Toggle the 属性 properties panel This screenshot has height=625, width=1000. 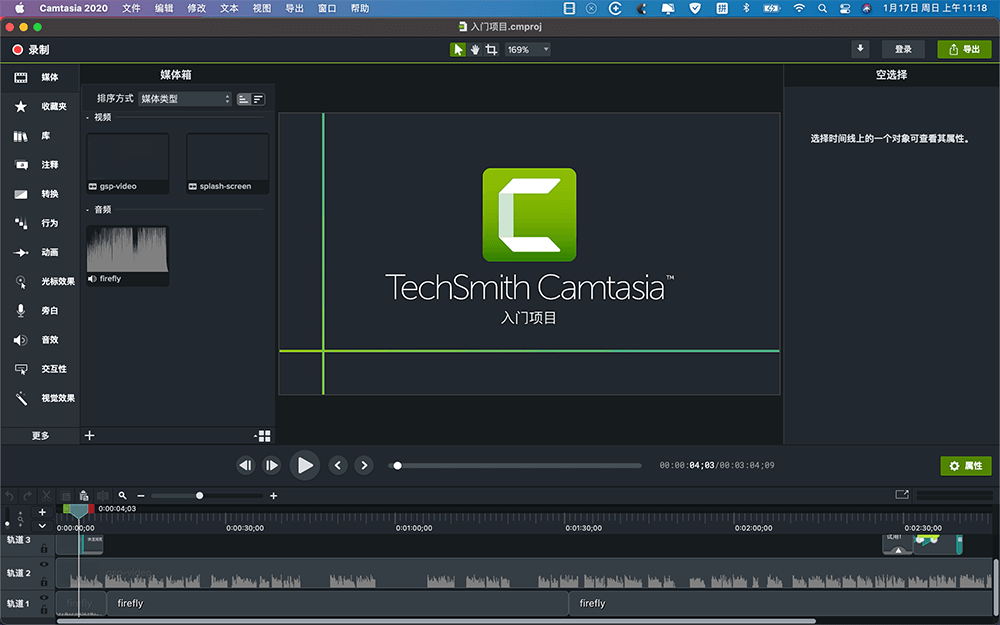[966, 466]
